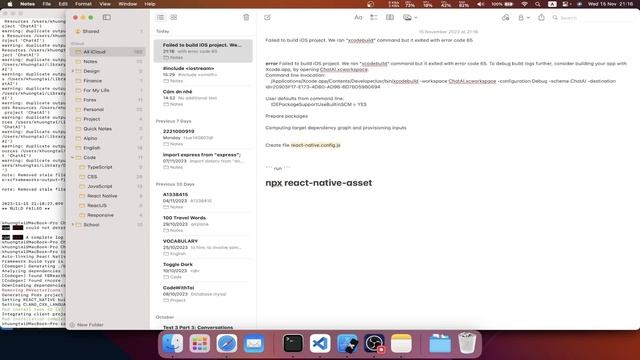Open the 'import express from' note
The height and width of the screenshot is (360, 640).
pyautogui.click(x=203, y=161)
